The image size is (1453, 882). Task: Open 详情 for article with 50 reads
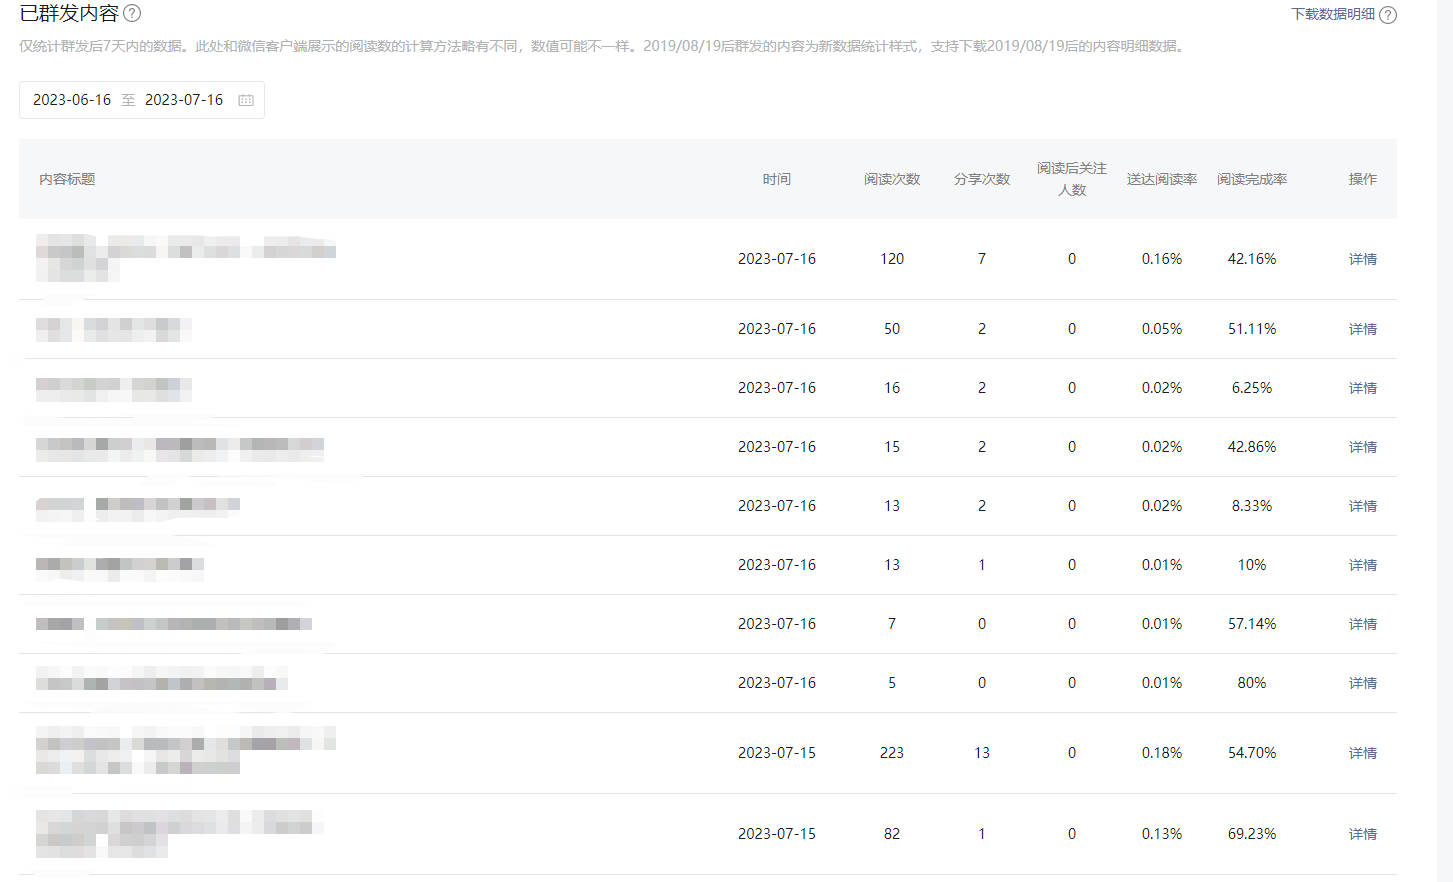click(1362, 329)
